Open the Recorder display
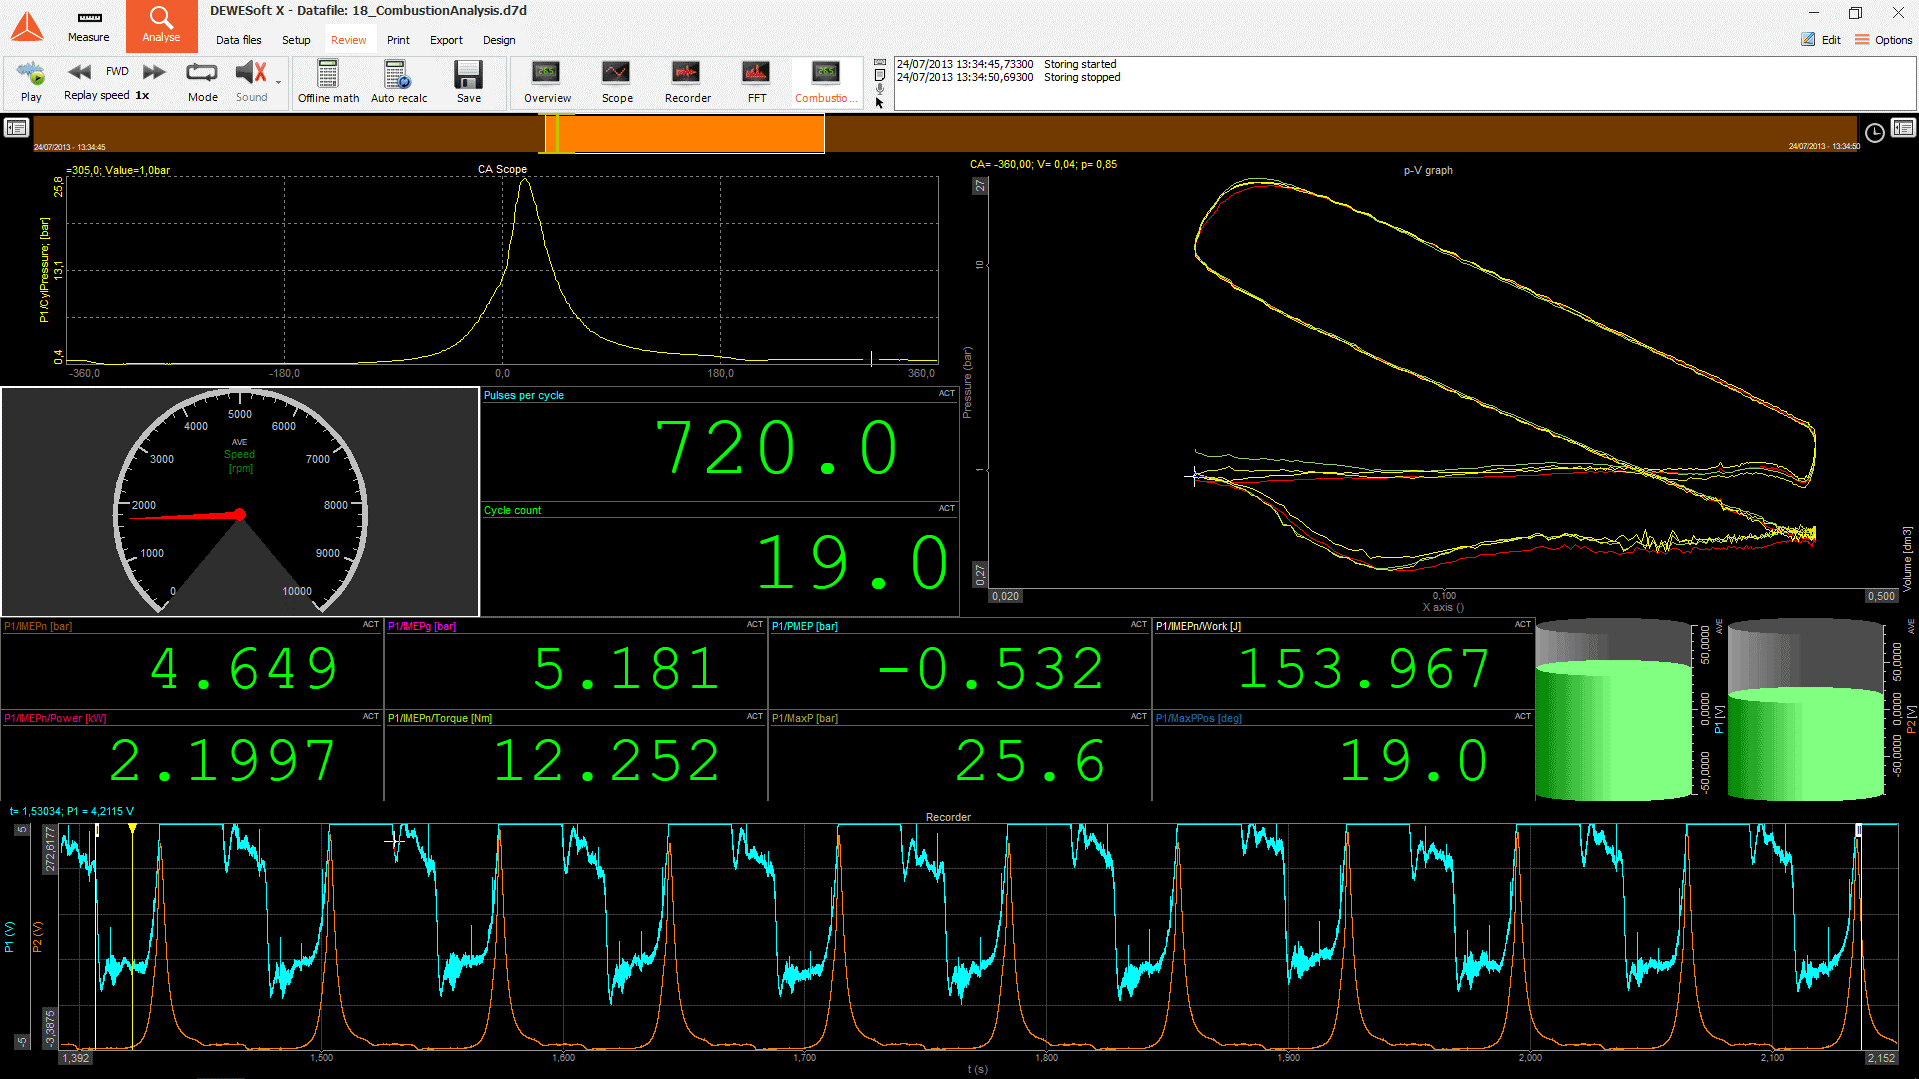 point(687,80)
